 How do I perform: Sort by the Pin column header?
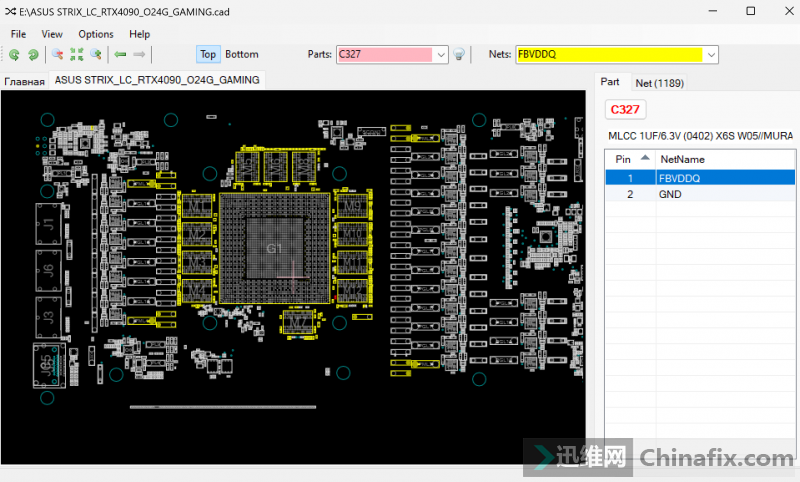[631, 159]
